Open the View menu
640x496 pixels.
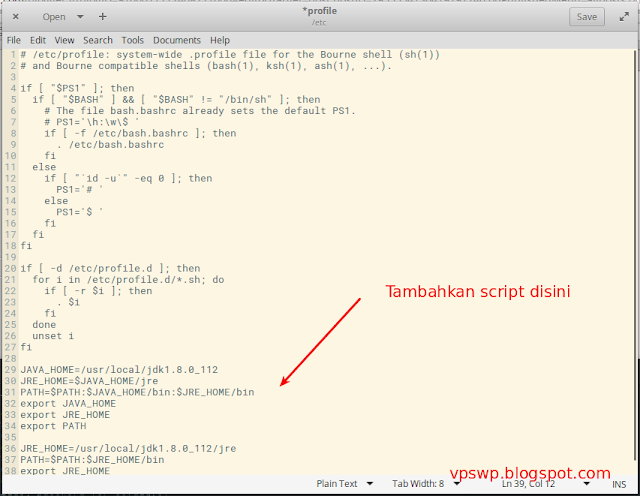point(64,40)
